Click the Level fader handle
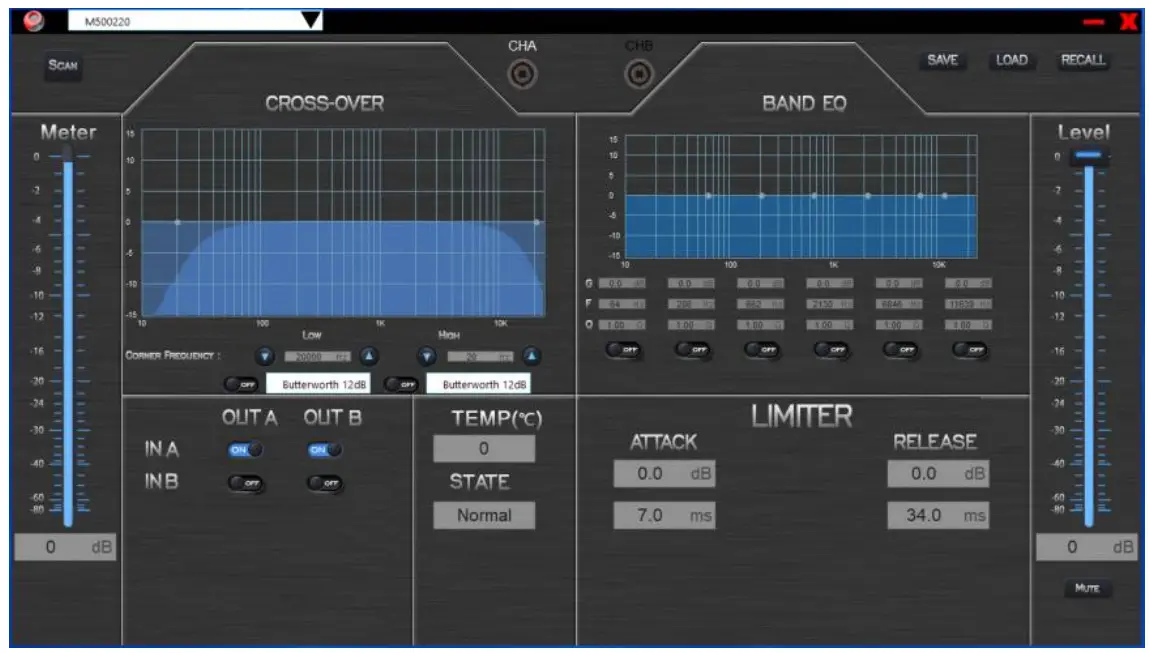This screenshot has height=653, width=1149. coord(1089,156)
